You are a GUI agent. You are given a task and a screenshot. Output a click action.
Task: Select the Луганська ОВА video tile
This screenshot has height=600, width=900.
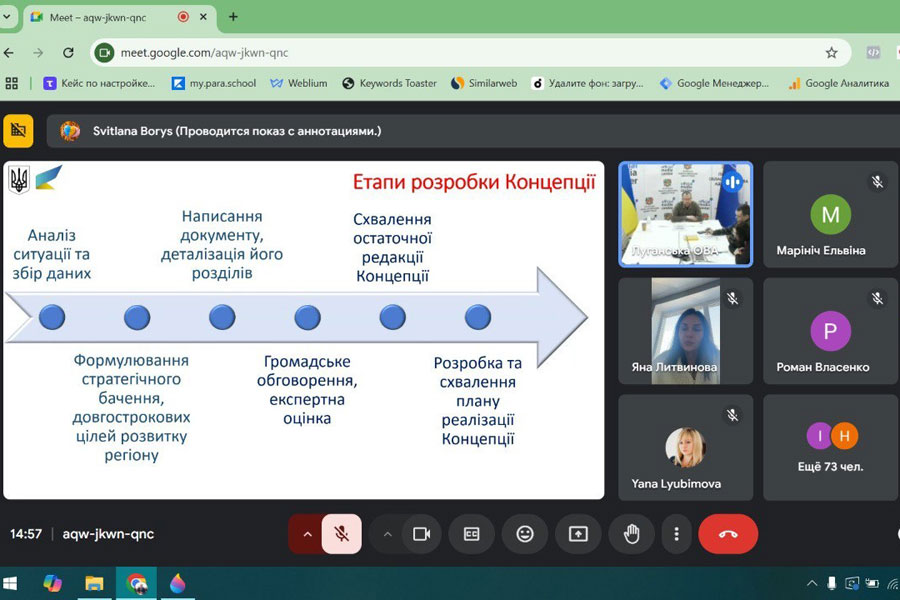pos(685,213)
